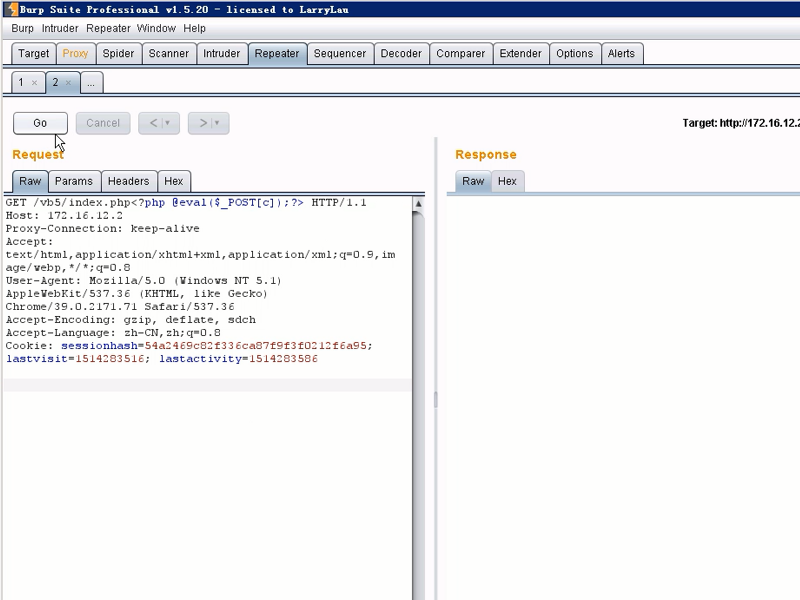Image resolution: width=800 pixels, height=600 pixels.
Task: Select the Repeater tool tab
Action: tap(277, 54)
